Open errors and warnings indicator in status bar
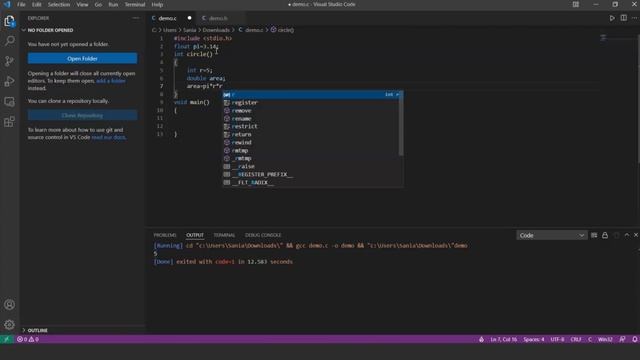Screen dimensions: 640x360 pos(28,339)
